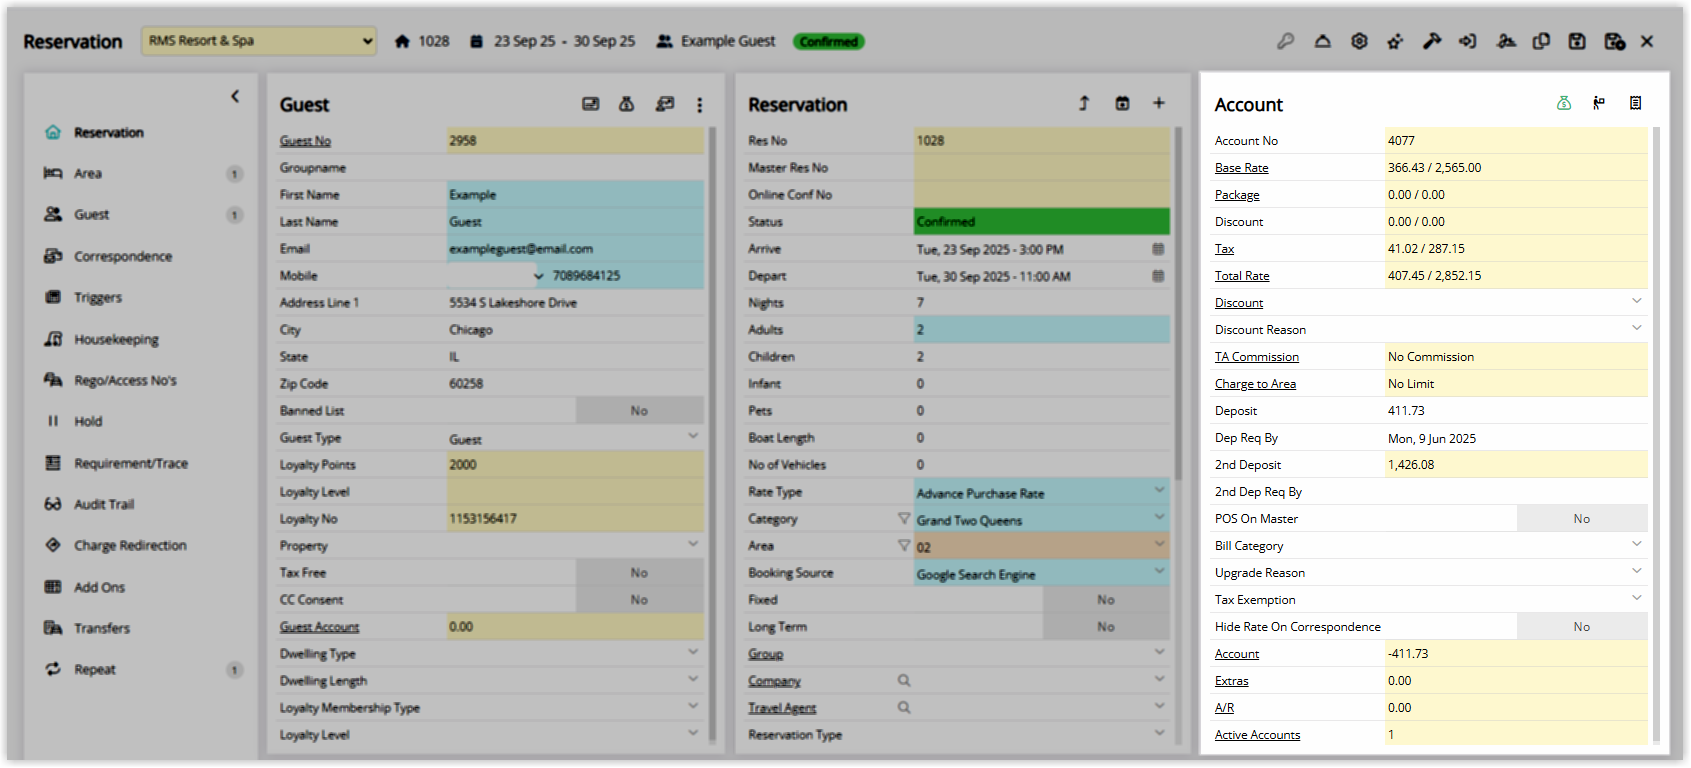Click the money bag icon in Guest header

coord(627,104)
